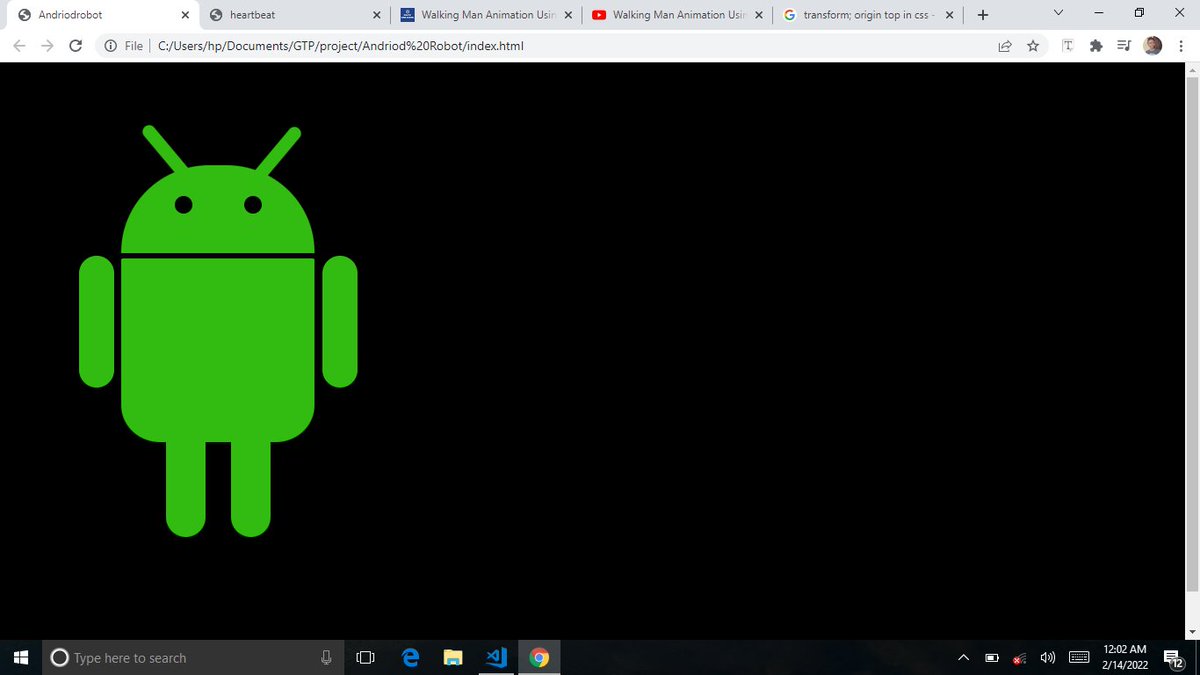This screenshot has height=675, width=1200.
Task: Open a new tab with the plus button
Action: click(x=982, y=14)
